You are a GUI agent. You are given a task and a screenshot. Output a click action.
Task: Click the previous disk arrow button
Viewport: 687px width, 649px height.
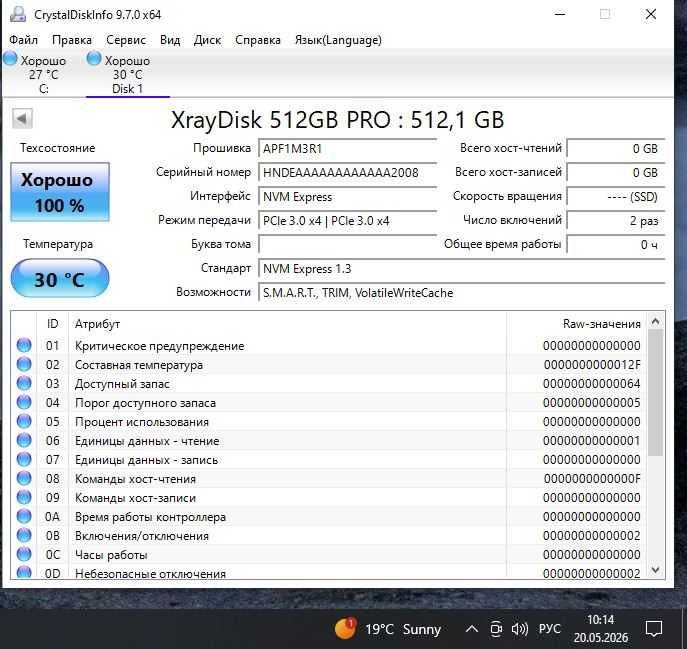pyautogui.click(x=22, y=118)
